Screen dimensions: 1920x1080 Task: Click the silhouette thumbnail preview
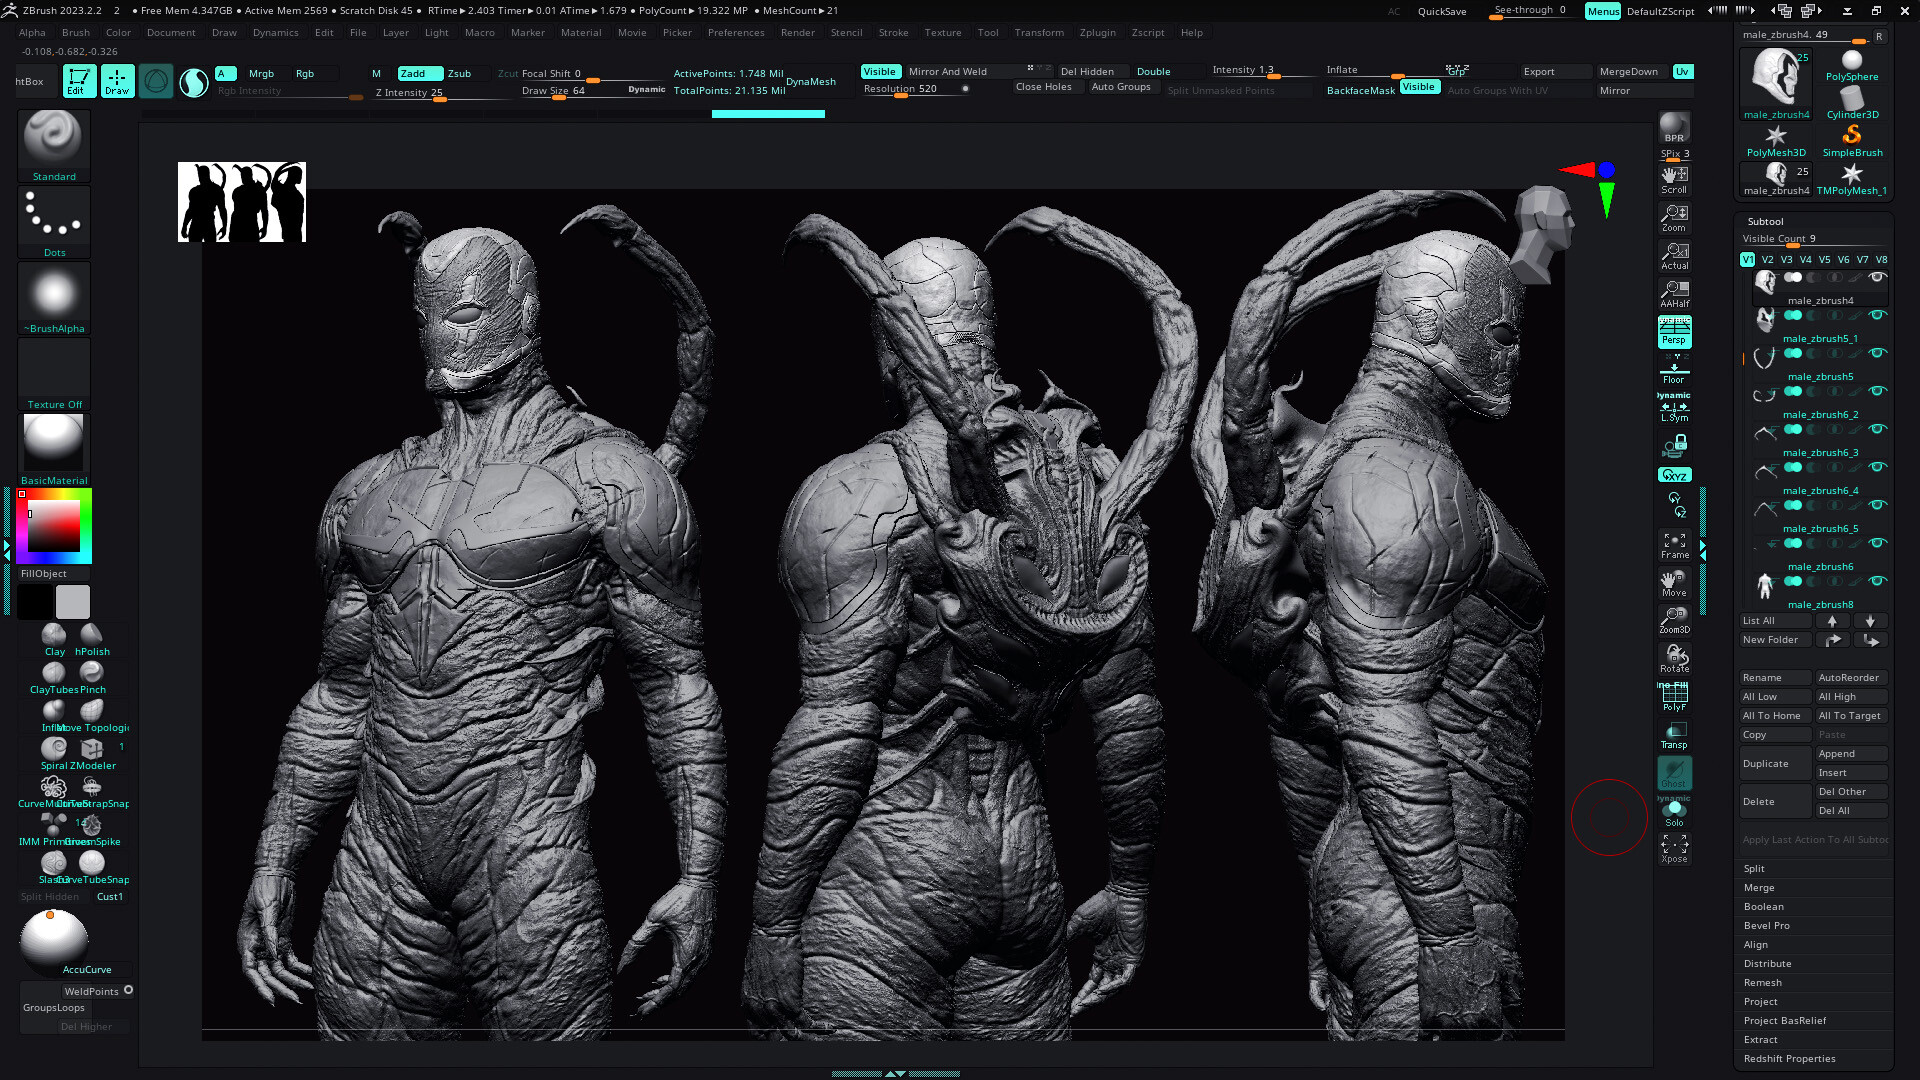tap(242, 202)
